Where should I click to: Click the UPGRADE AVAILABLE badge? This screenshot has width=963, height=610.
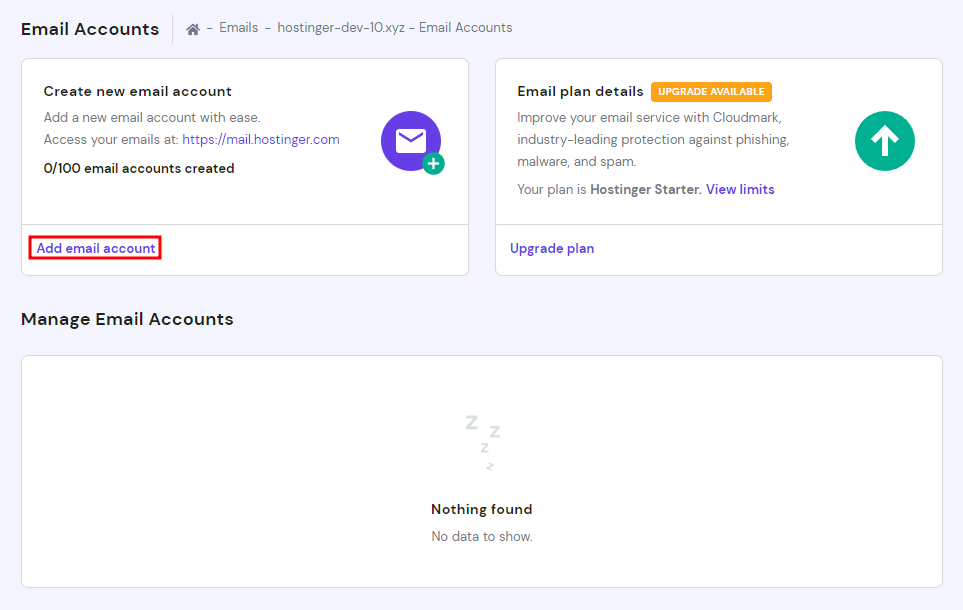(x=711, y=91)
